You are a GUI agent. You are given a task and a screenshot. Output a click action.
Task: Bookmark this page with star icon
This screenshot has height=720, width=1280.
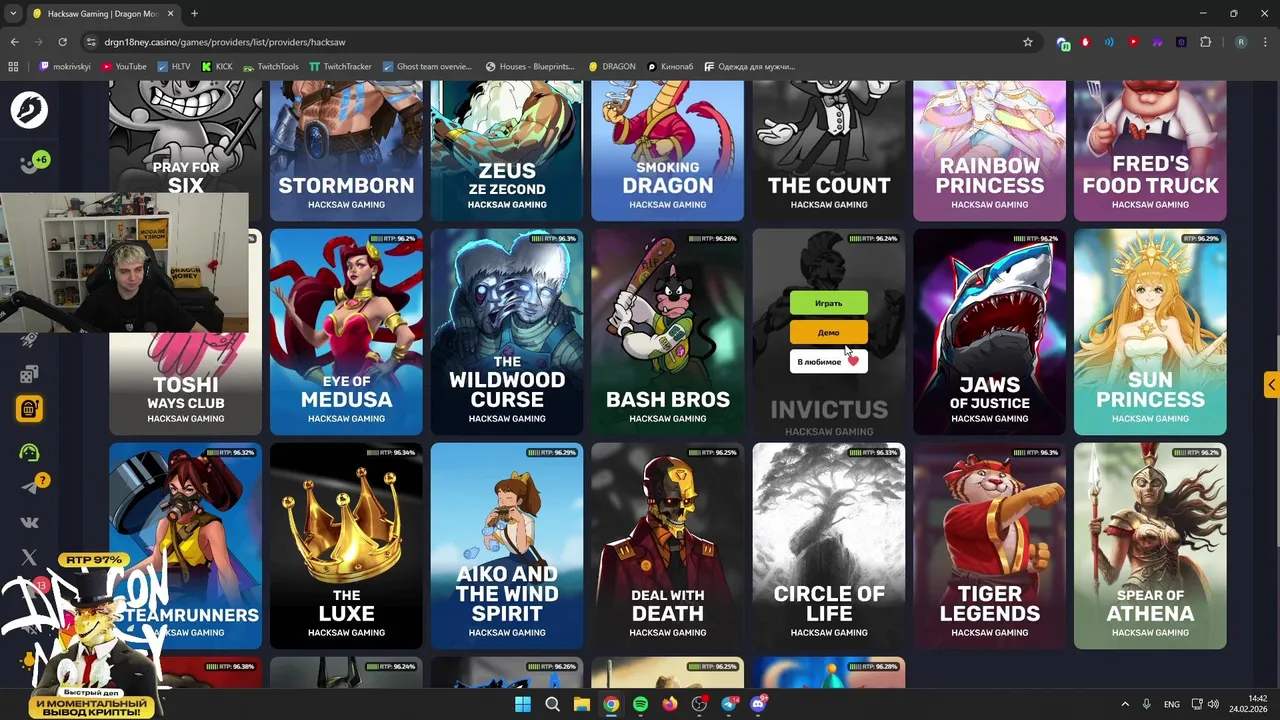click(x=1027, y=42)
